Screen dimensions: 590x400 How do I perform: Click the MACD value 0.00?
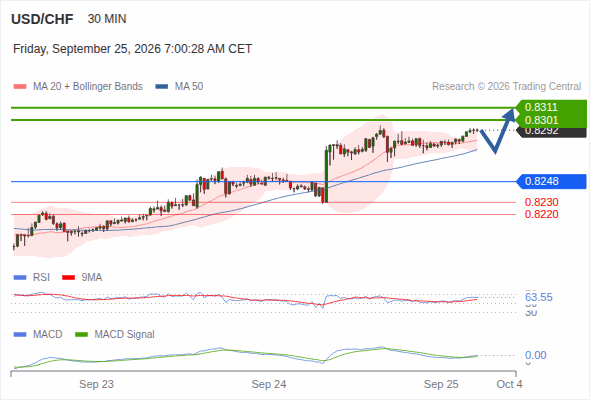pyautogui.click(x=535, y=356)
